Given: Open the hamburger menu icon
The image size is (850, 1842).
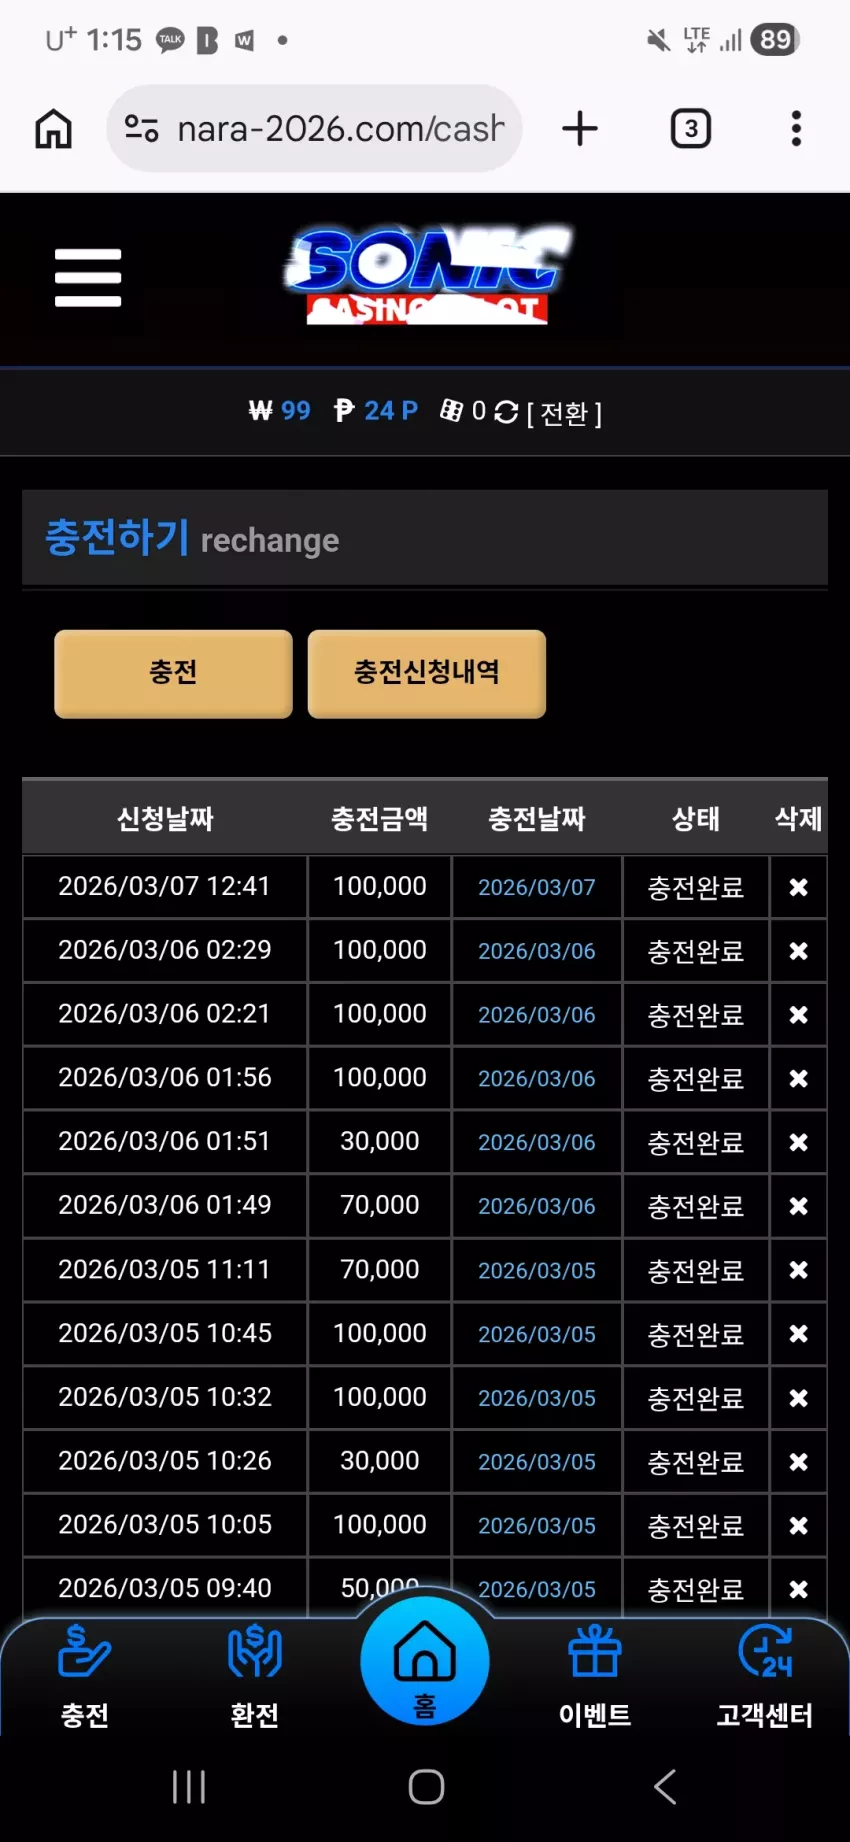Looking at the screenshot, I should (88, 278).
